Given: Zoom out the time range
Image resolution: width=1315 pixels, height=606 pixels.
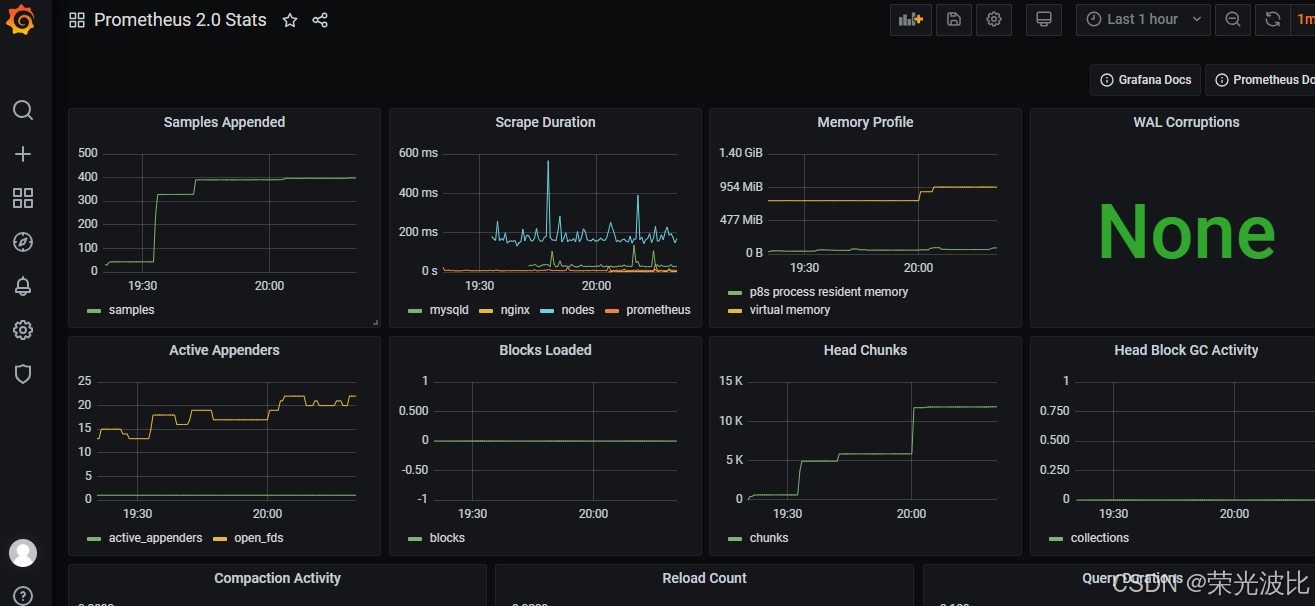Looking at the screenshot, I should 1233,19.
